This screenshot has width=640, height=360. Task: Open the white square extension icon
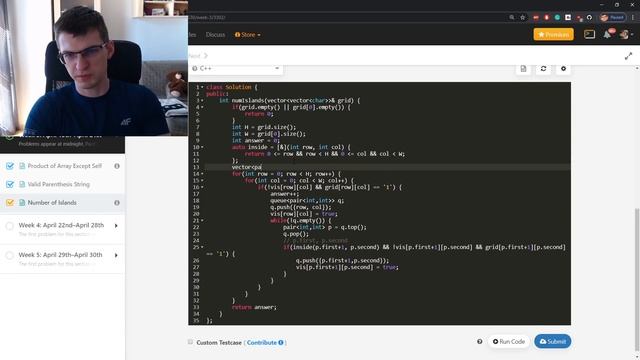pos(568,18)
